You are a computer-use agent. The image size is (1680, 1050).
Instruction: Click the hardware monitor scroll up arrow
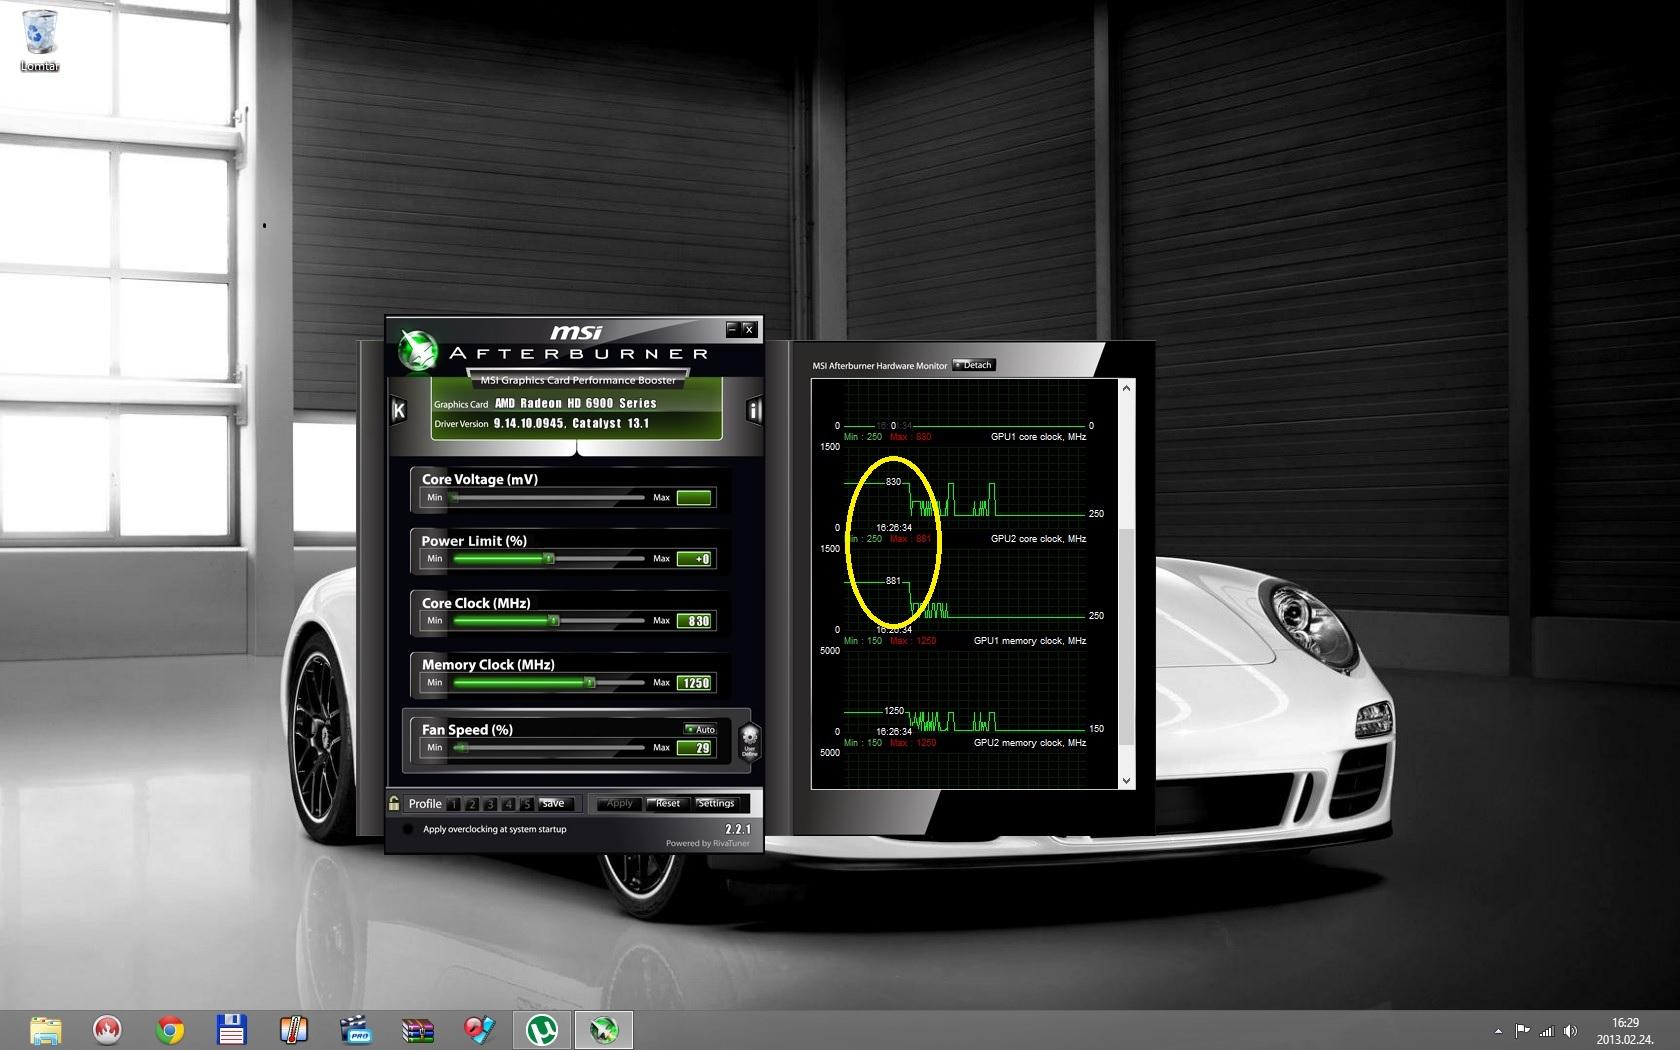point(1127,388)
